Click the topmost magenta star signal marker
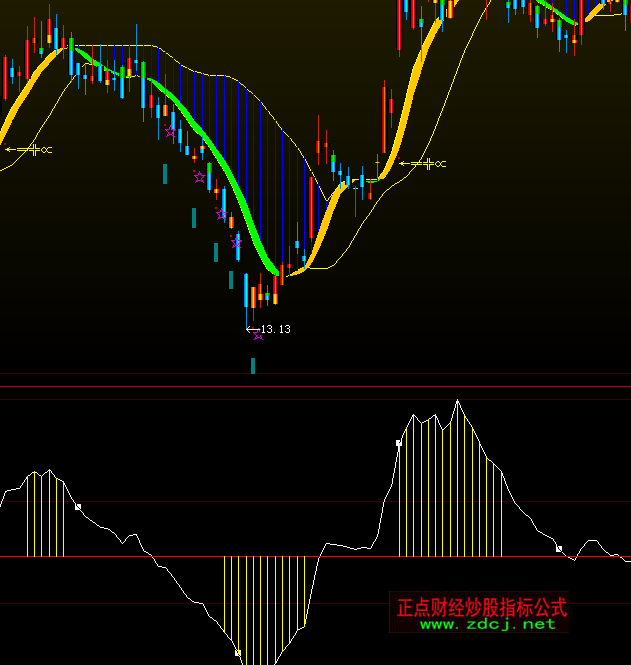The image size is (631, 665). [x=171, y=131]
